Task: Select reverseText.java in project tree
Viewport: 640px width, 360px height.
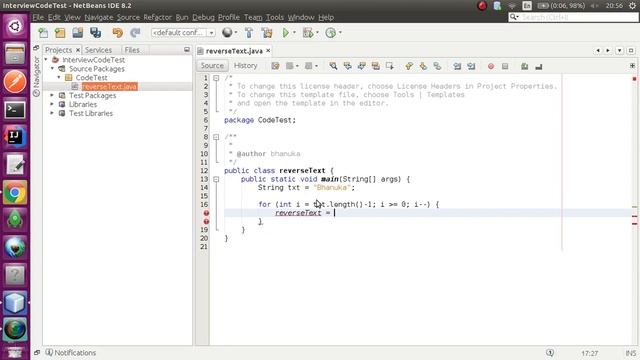Action: 109,87
